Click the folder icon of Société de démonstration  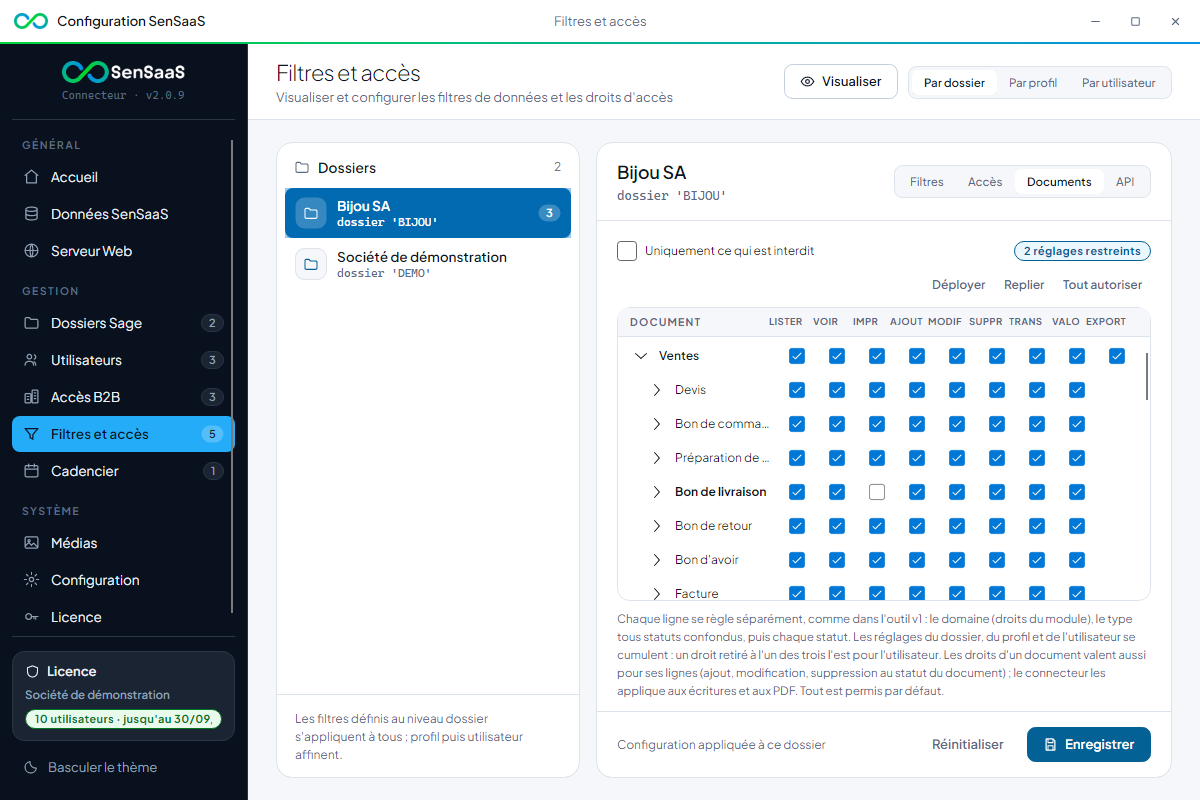pyautogui.click(x=311, y=264)
